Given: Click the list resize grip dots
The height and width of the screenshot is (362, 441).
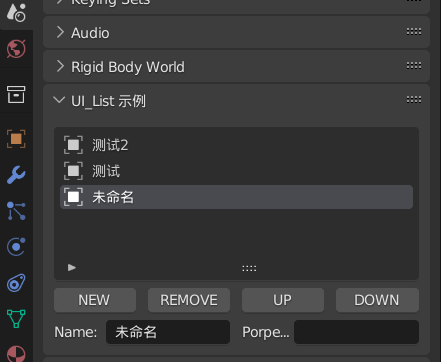Looking at the screenshot, I should 249,268.
